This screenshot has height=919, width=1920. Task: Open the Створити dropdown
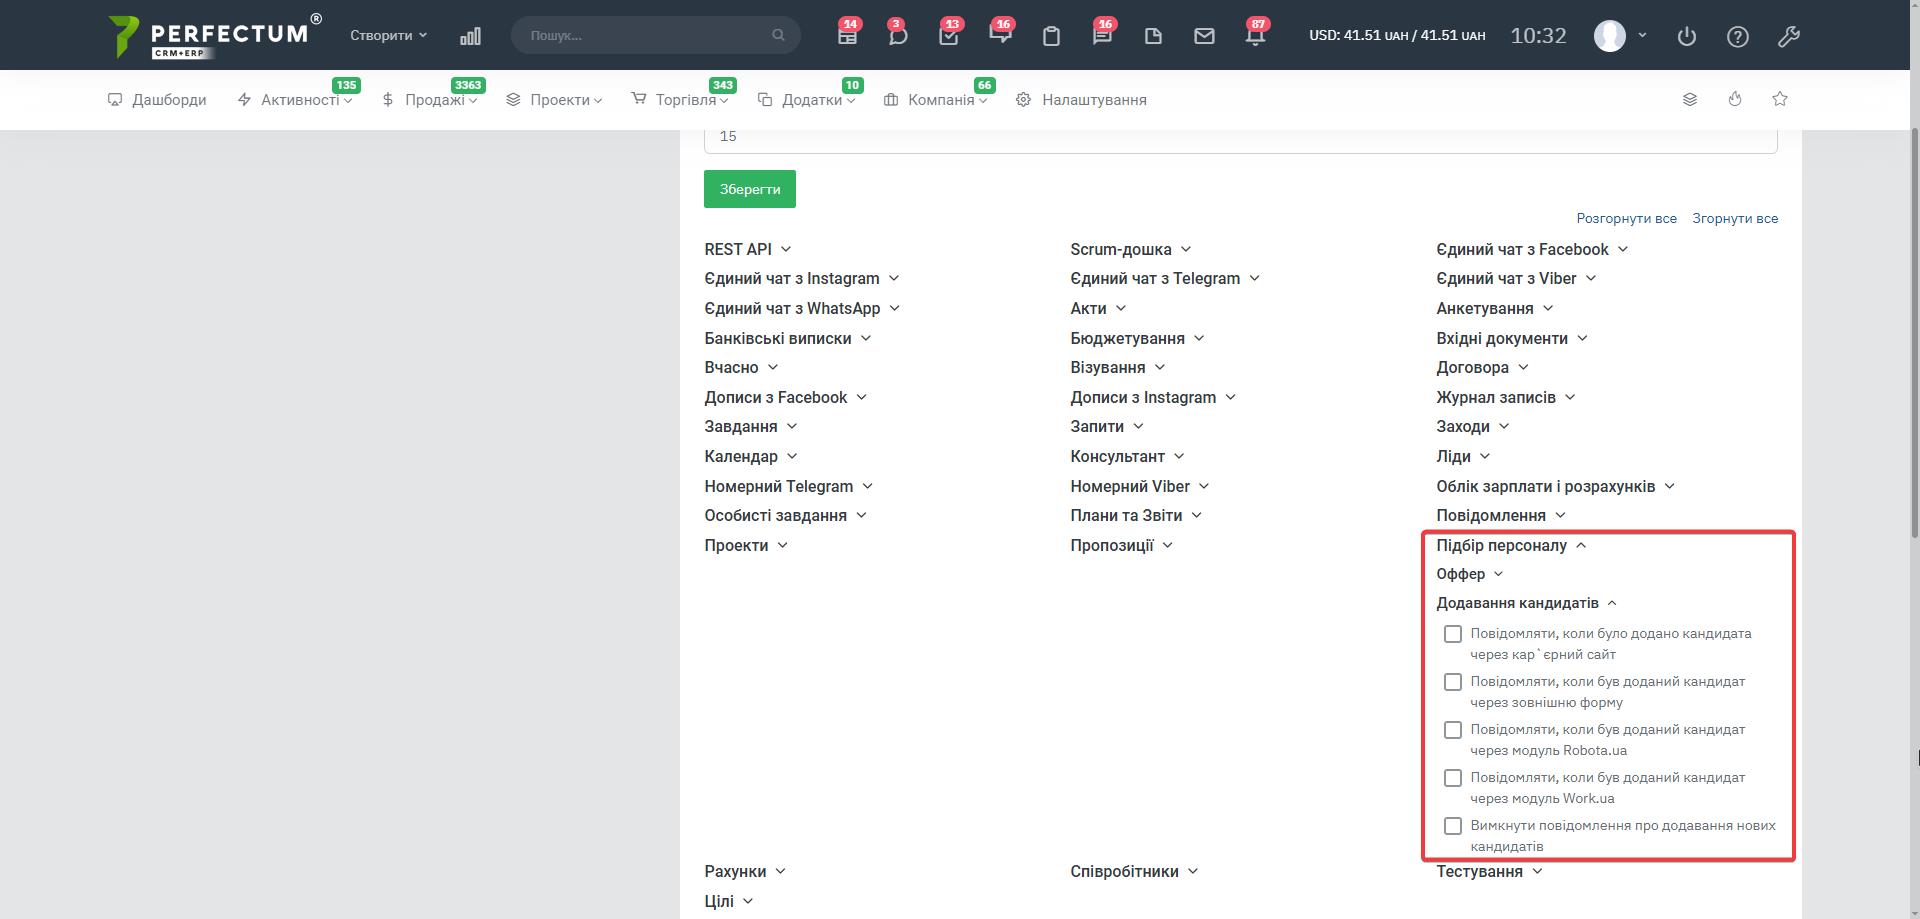point(388,35)
